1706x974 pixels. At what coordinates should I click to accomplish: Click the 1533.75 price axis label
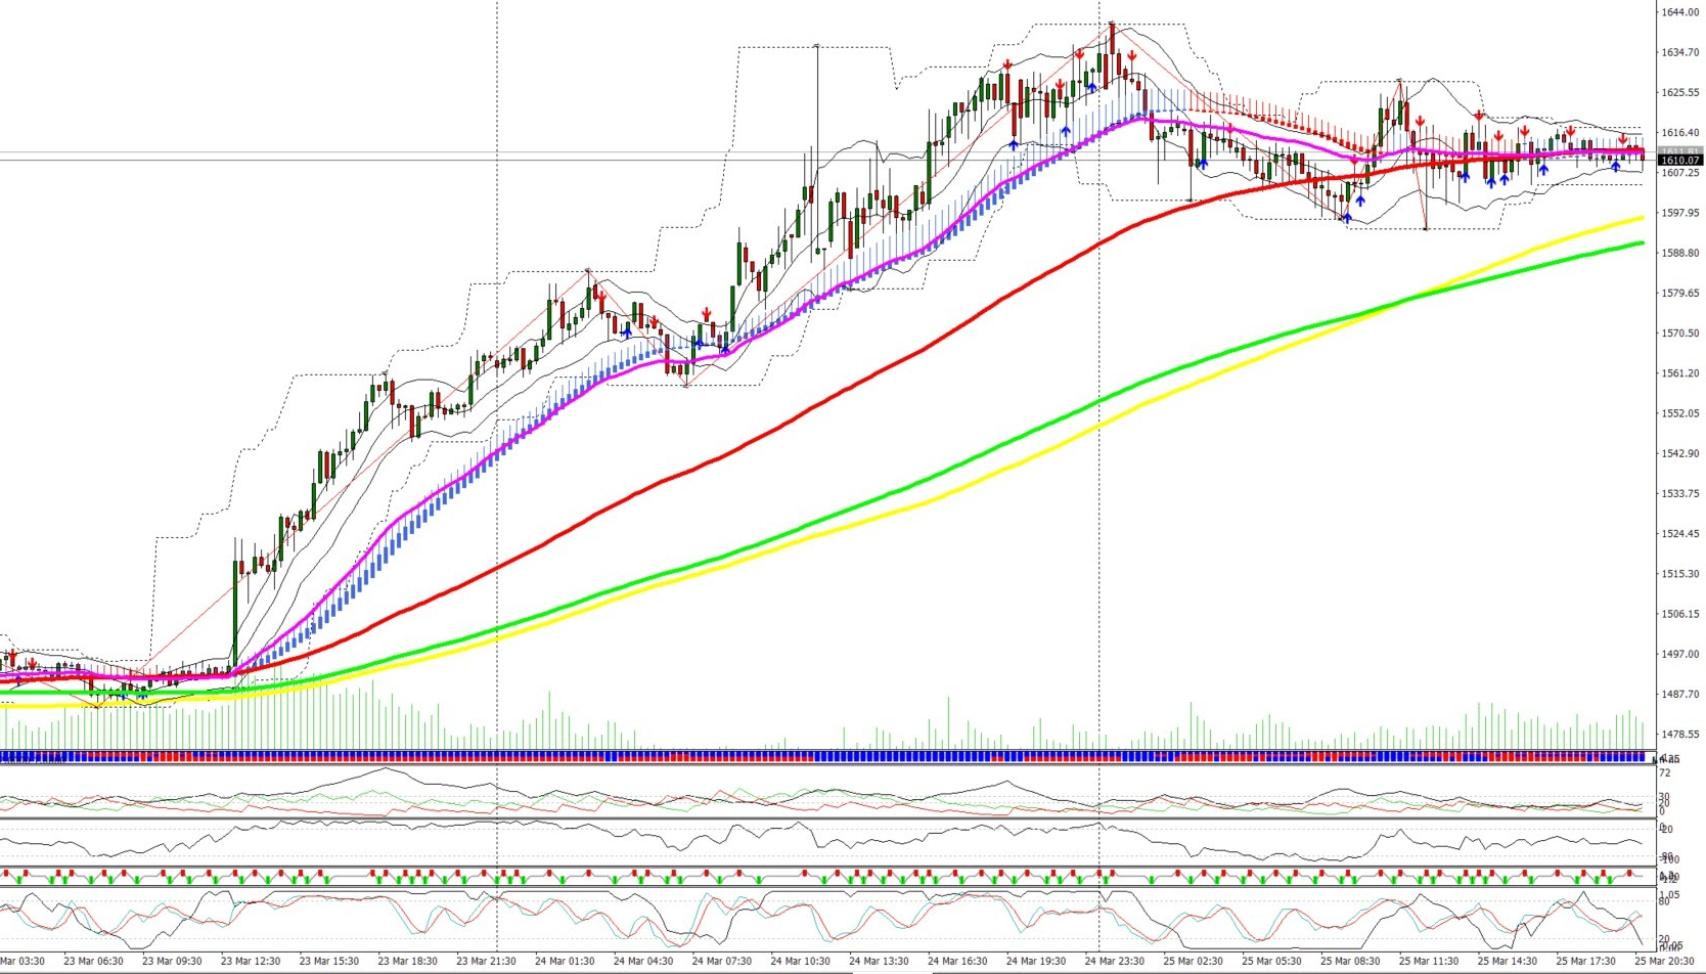coord(1680,493)
